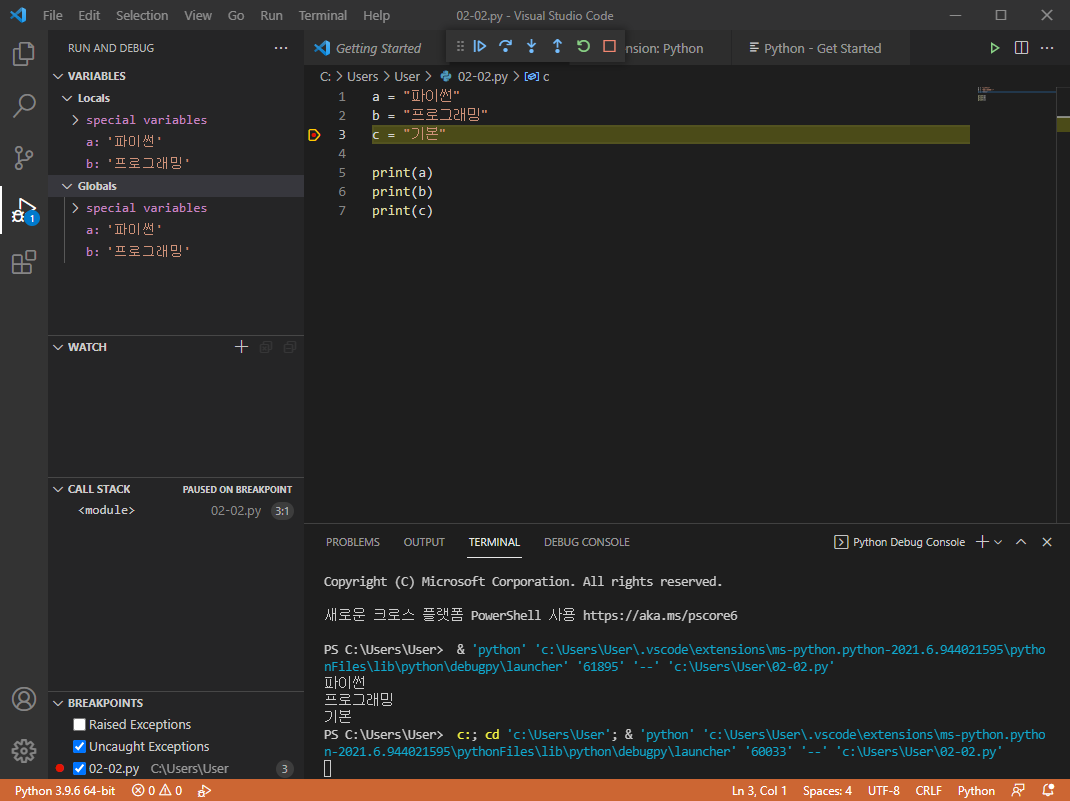Viewport: 1070px width, 801px height.
Task: Click Step Out in debug toolbar
Action: coord(558,46)
